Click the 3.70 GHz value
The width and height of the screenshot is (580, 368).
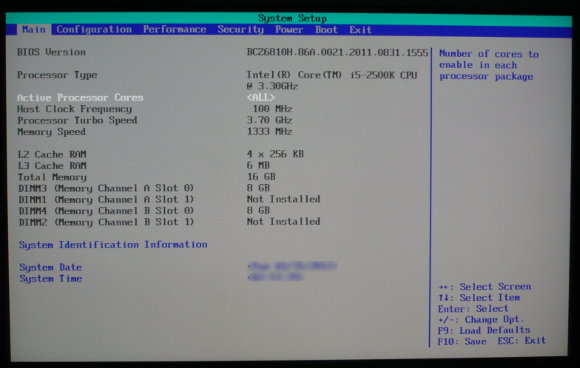tap(270, 120)
